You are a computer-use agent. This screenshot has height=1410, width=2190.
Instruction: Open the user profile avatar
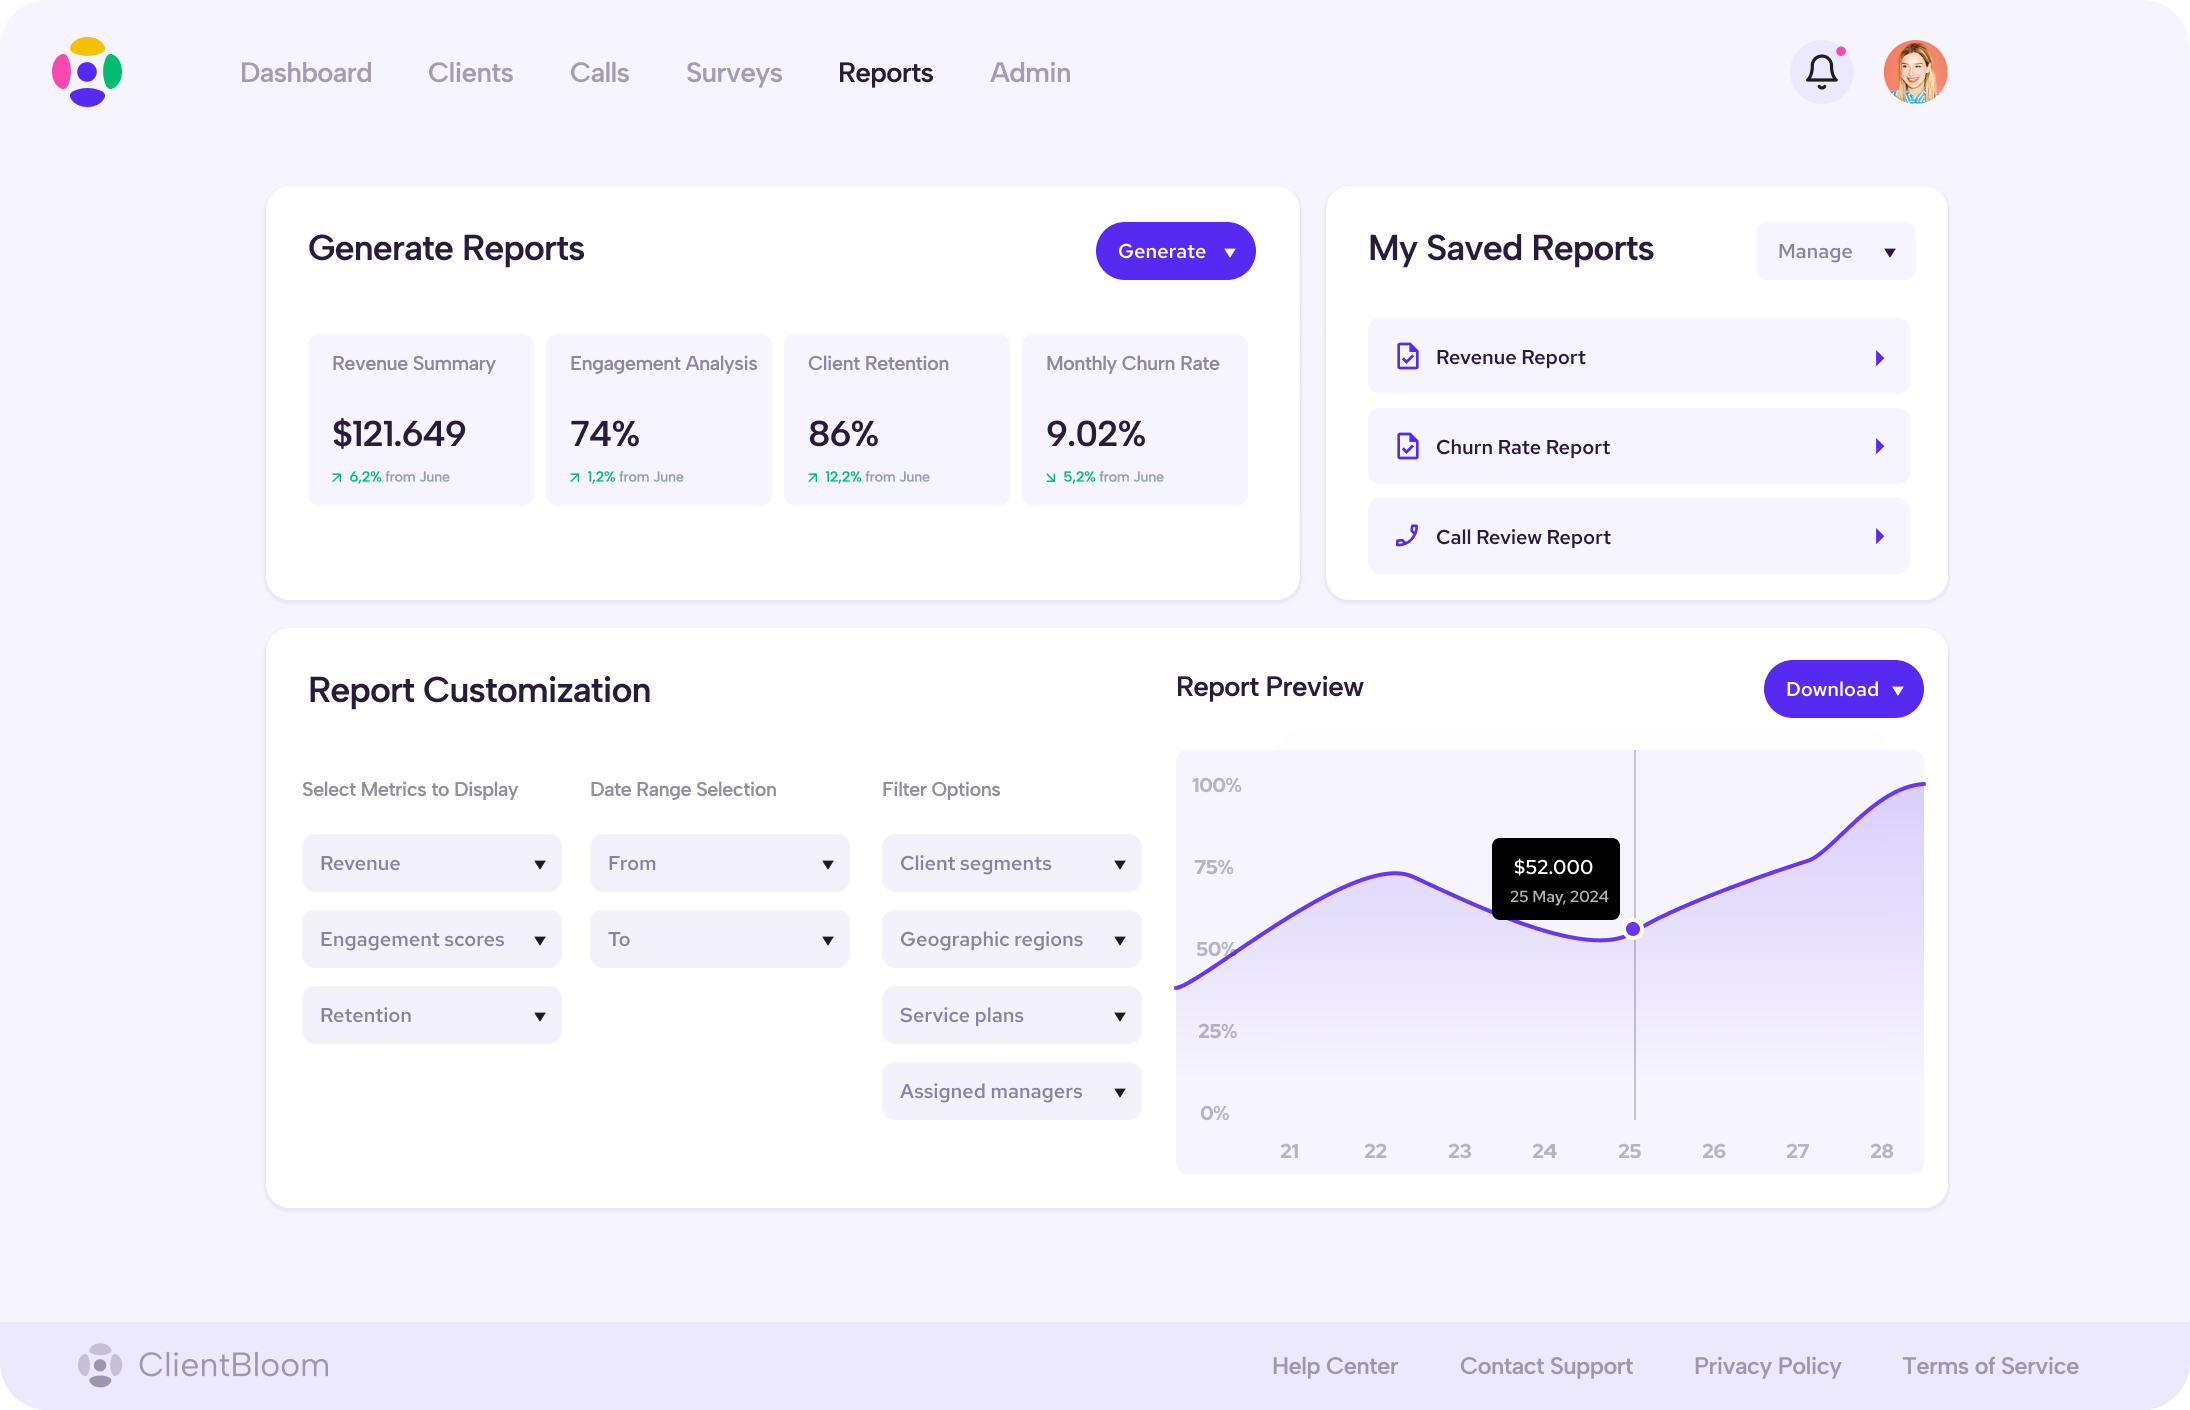point(1915,72)
